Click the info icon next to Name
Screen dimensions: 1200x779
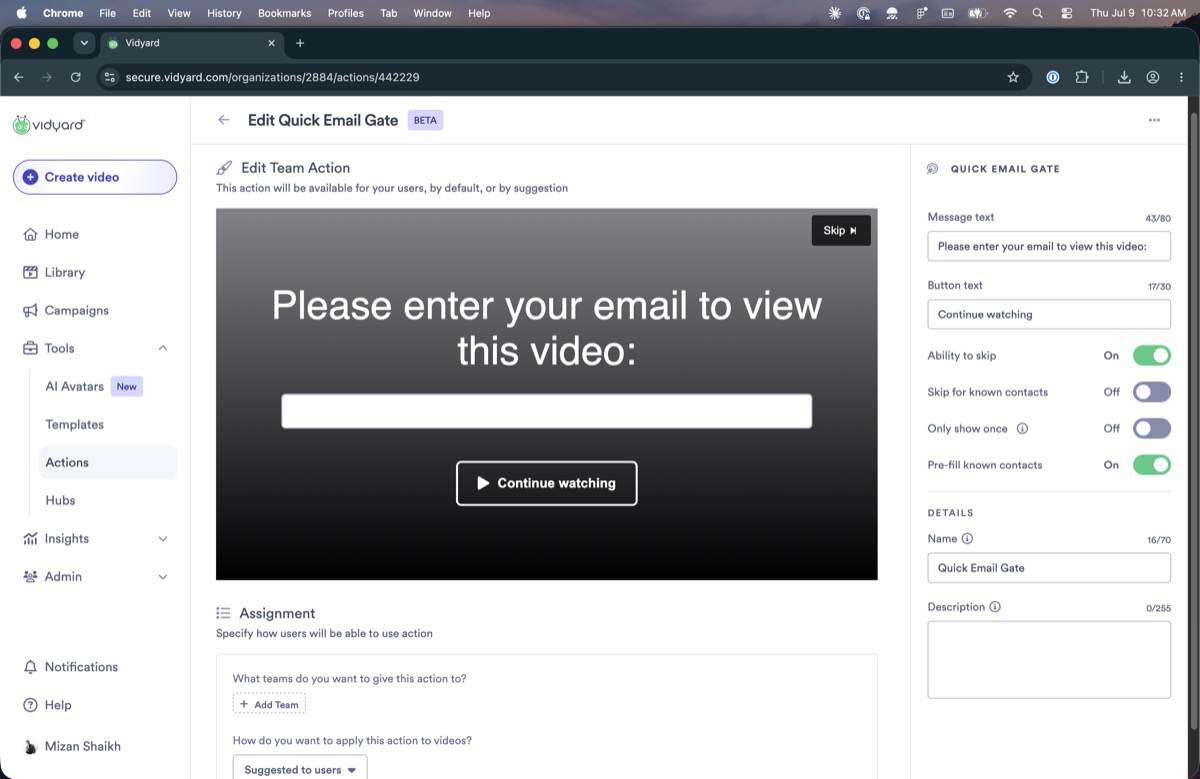click(x=967, y=539)
